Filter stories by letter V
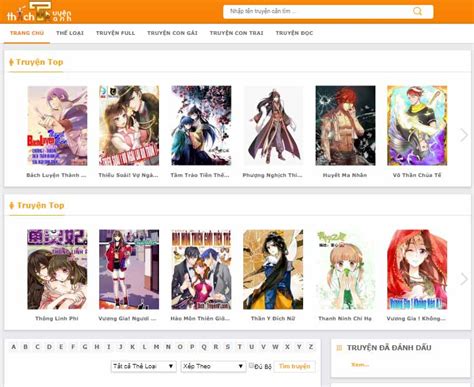The height and width of the screenshot is (387, 474). click(263, 347)
